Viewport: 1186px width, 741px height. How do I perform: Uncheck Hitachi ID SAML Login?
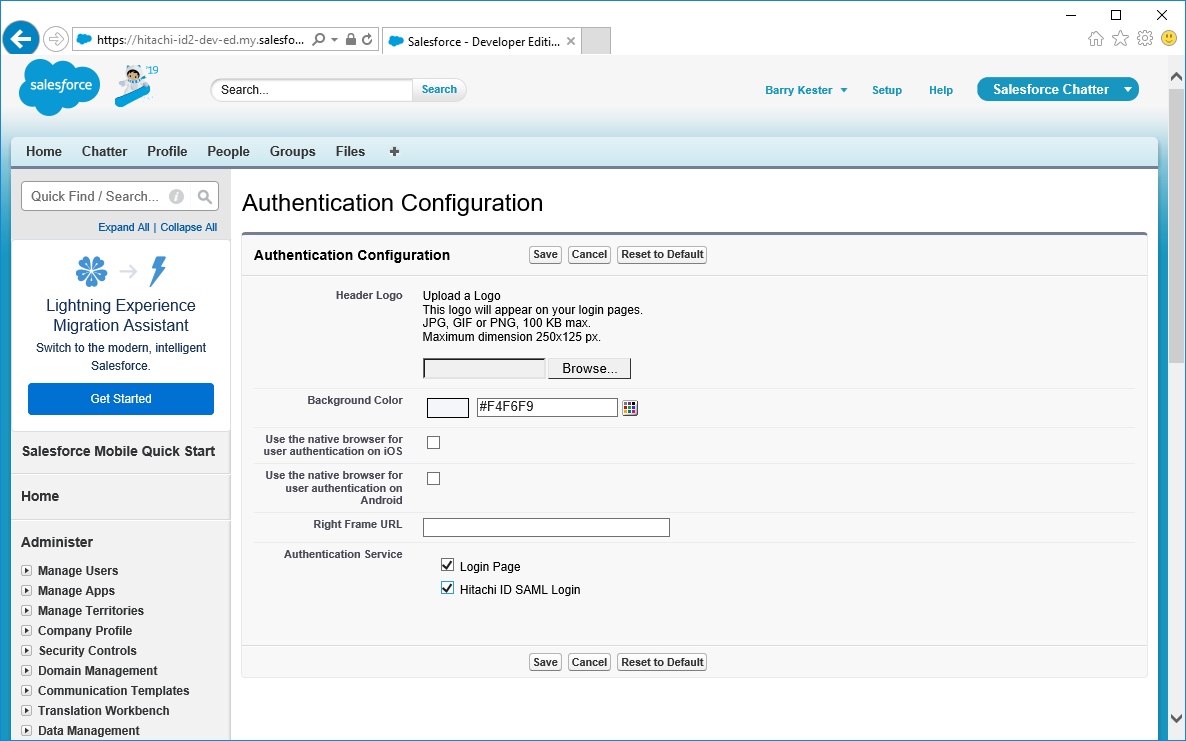(447, 589)
